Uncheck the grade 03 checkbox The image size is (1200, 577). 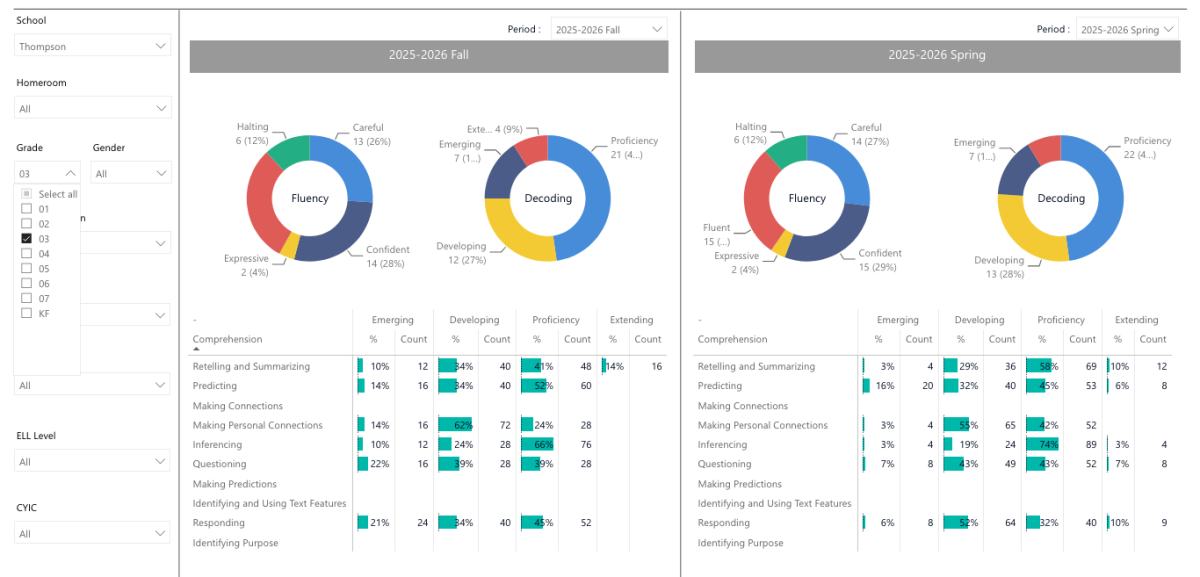coord(26,239)
